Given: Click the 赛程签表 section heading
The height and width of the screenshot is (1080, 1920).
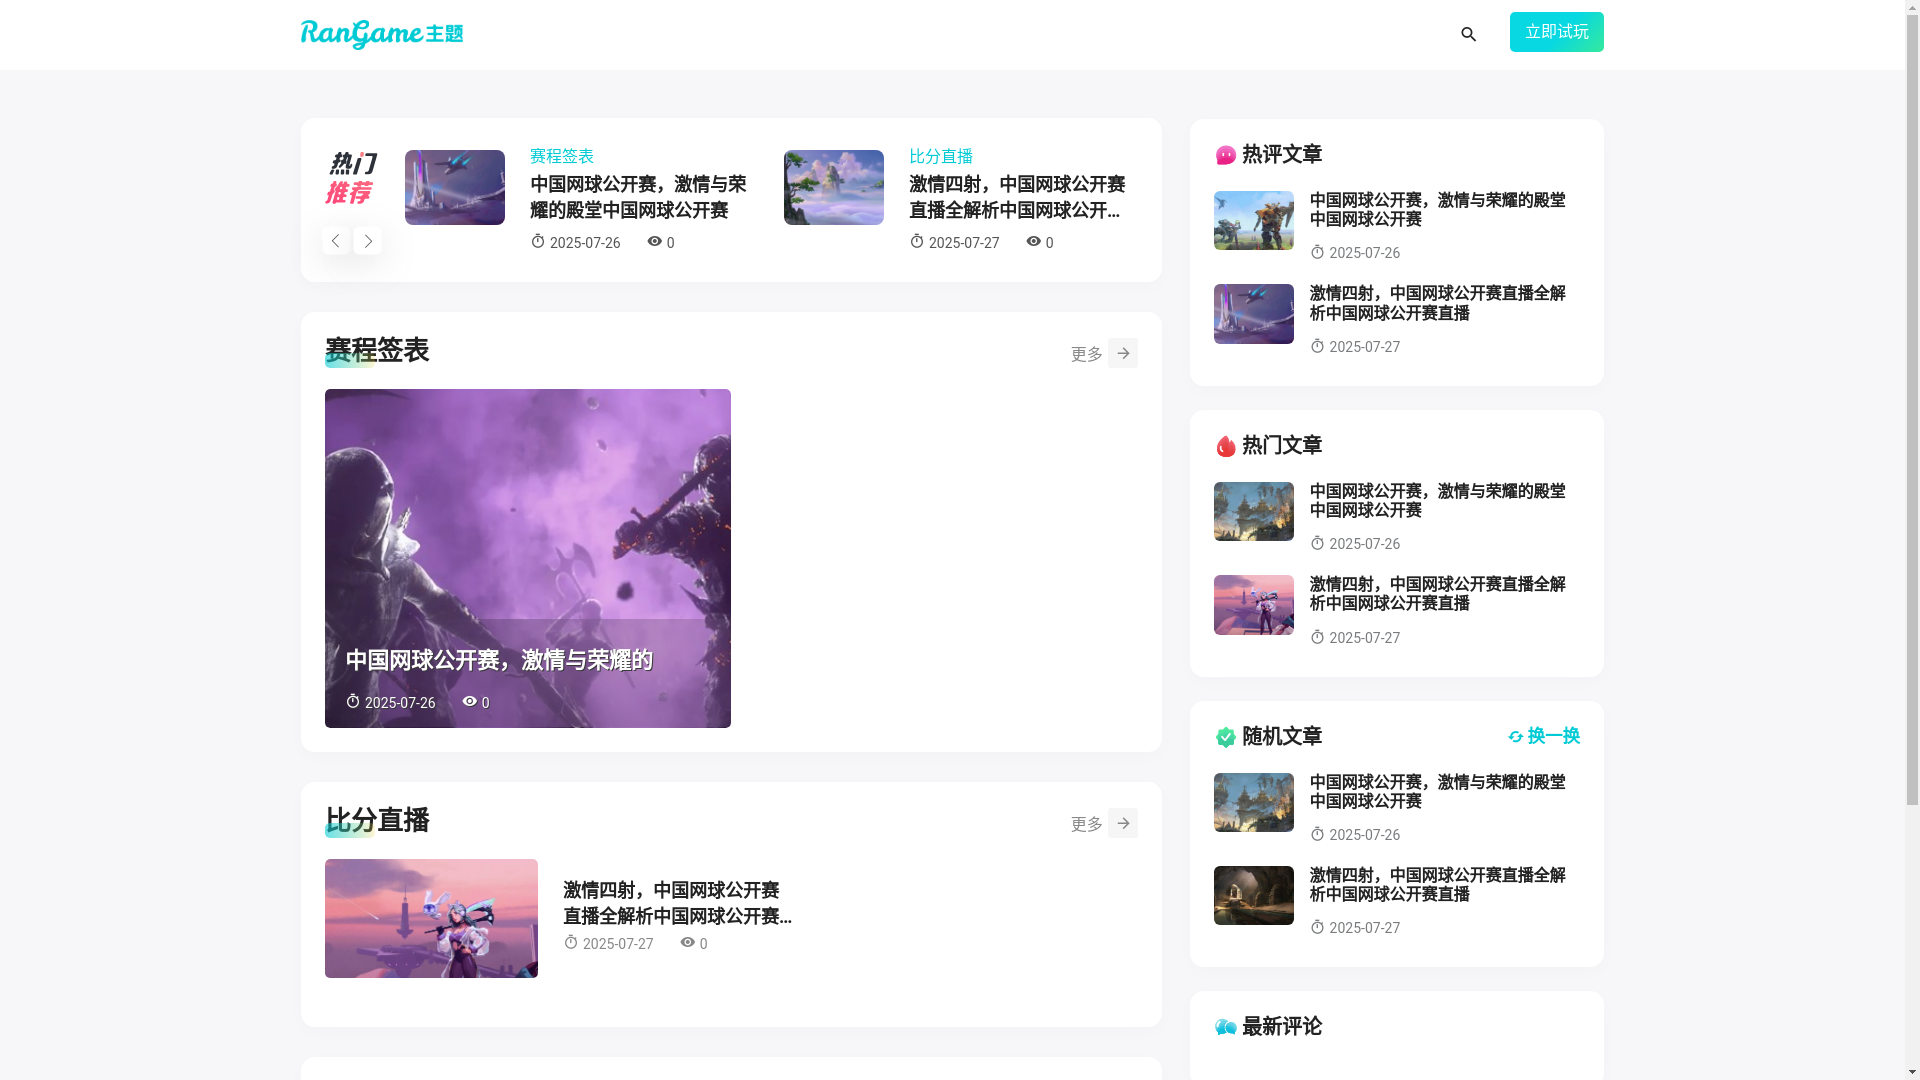Looking at the screenshot, I should pos(377,350).
